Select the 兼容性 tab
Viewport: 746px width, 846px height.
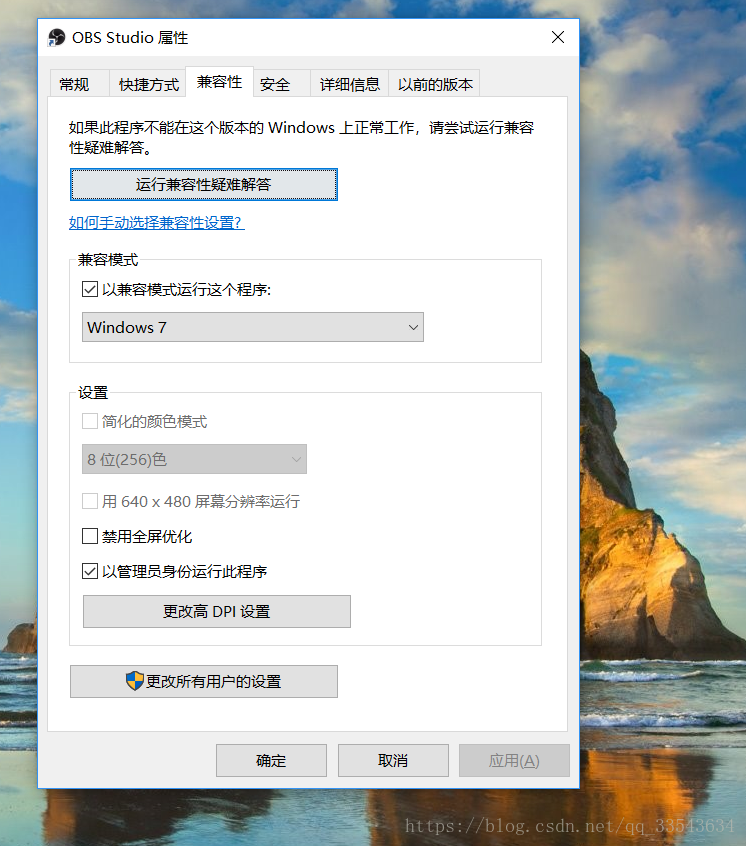(220, 82)
